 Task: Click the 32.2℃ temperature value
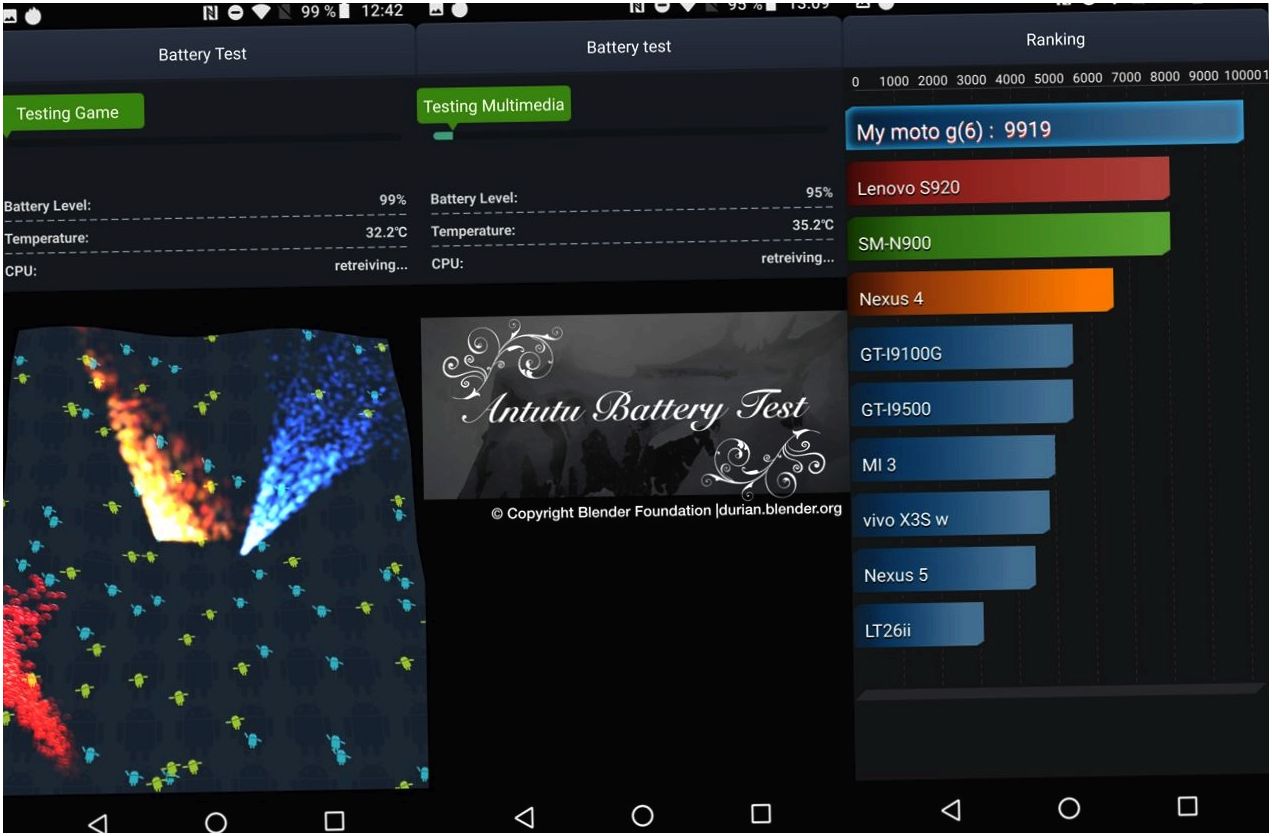point(386,233)
